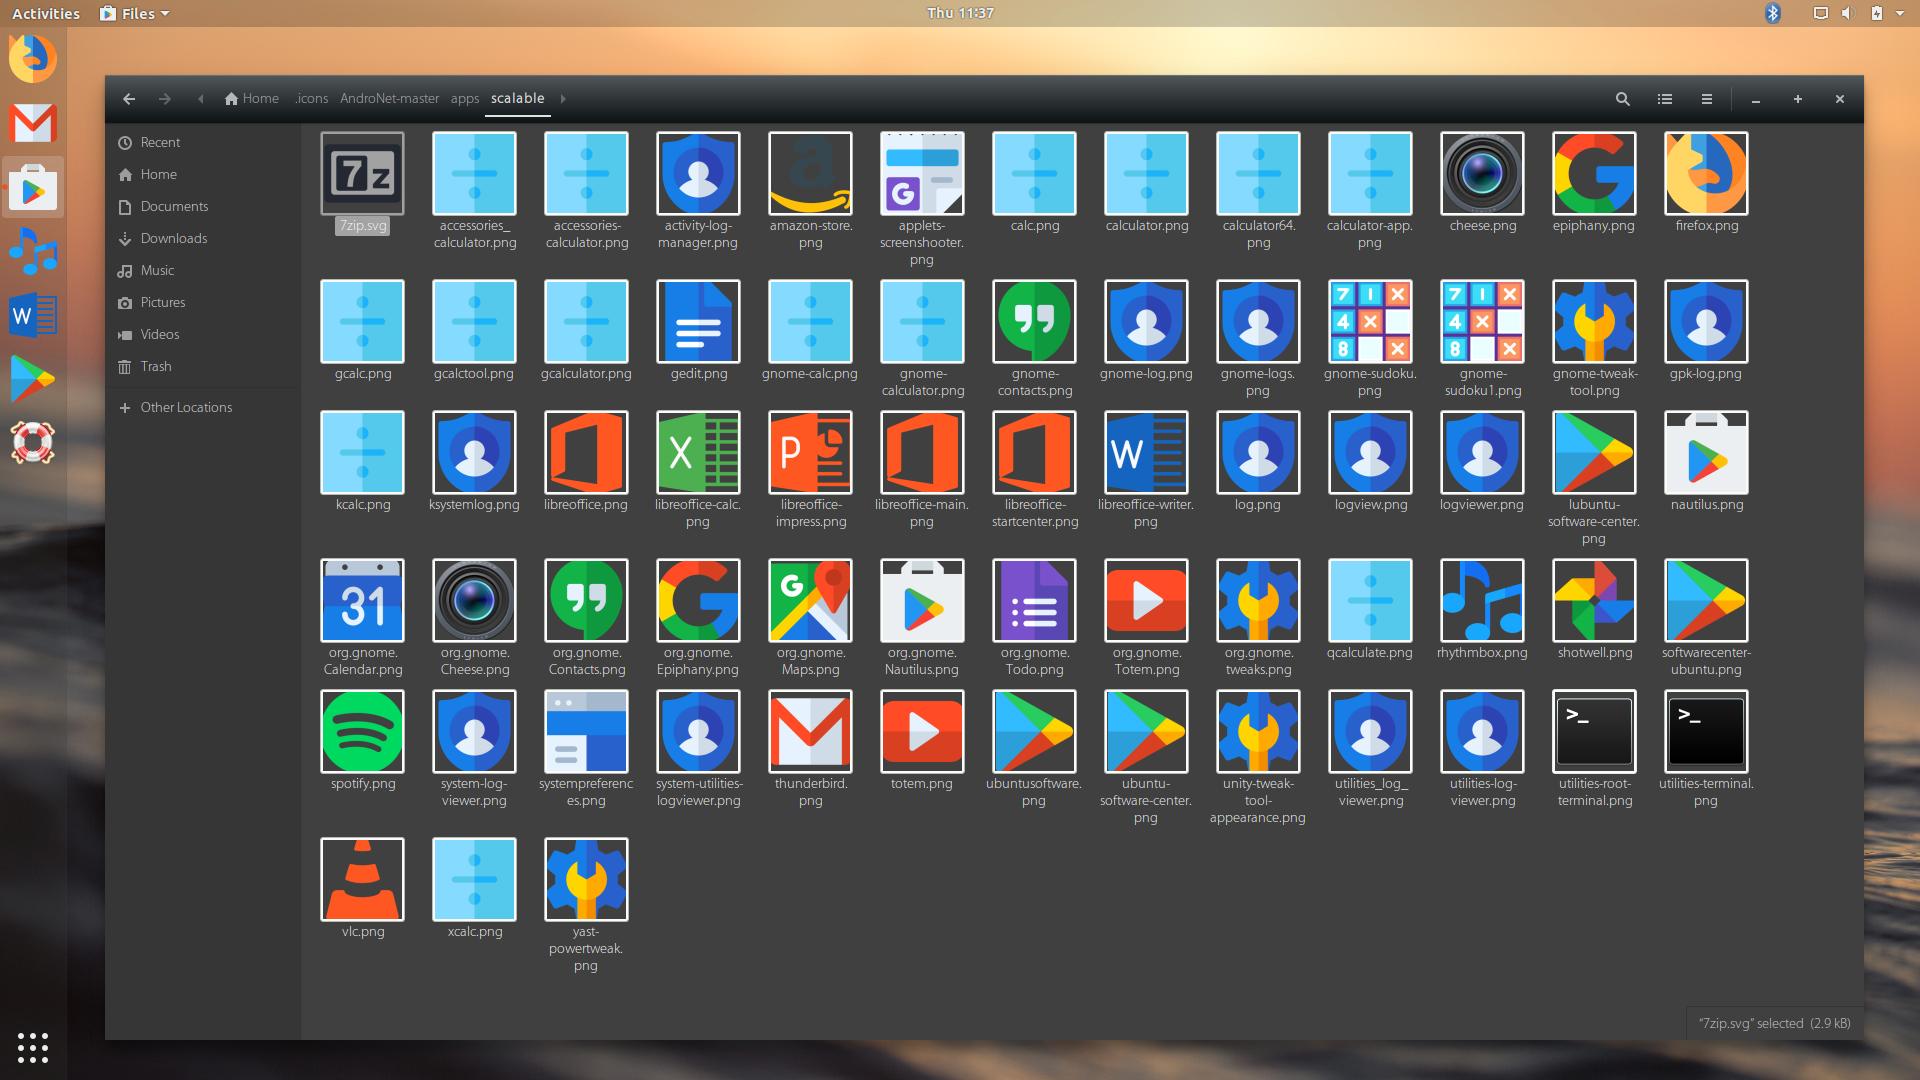Screen dimensions: 1920x1080
Task: Open Other Locations in the sidebar
Action: coord(186,407)
